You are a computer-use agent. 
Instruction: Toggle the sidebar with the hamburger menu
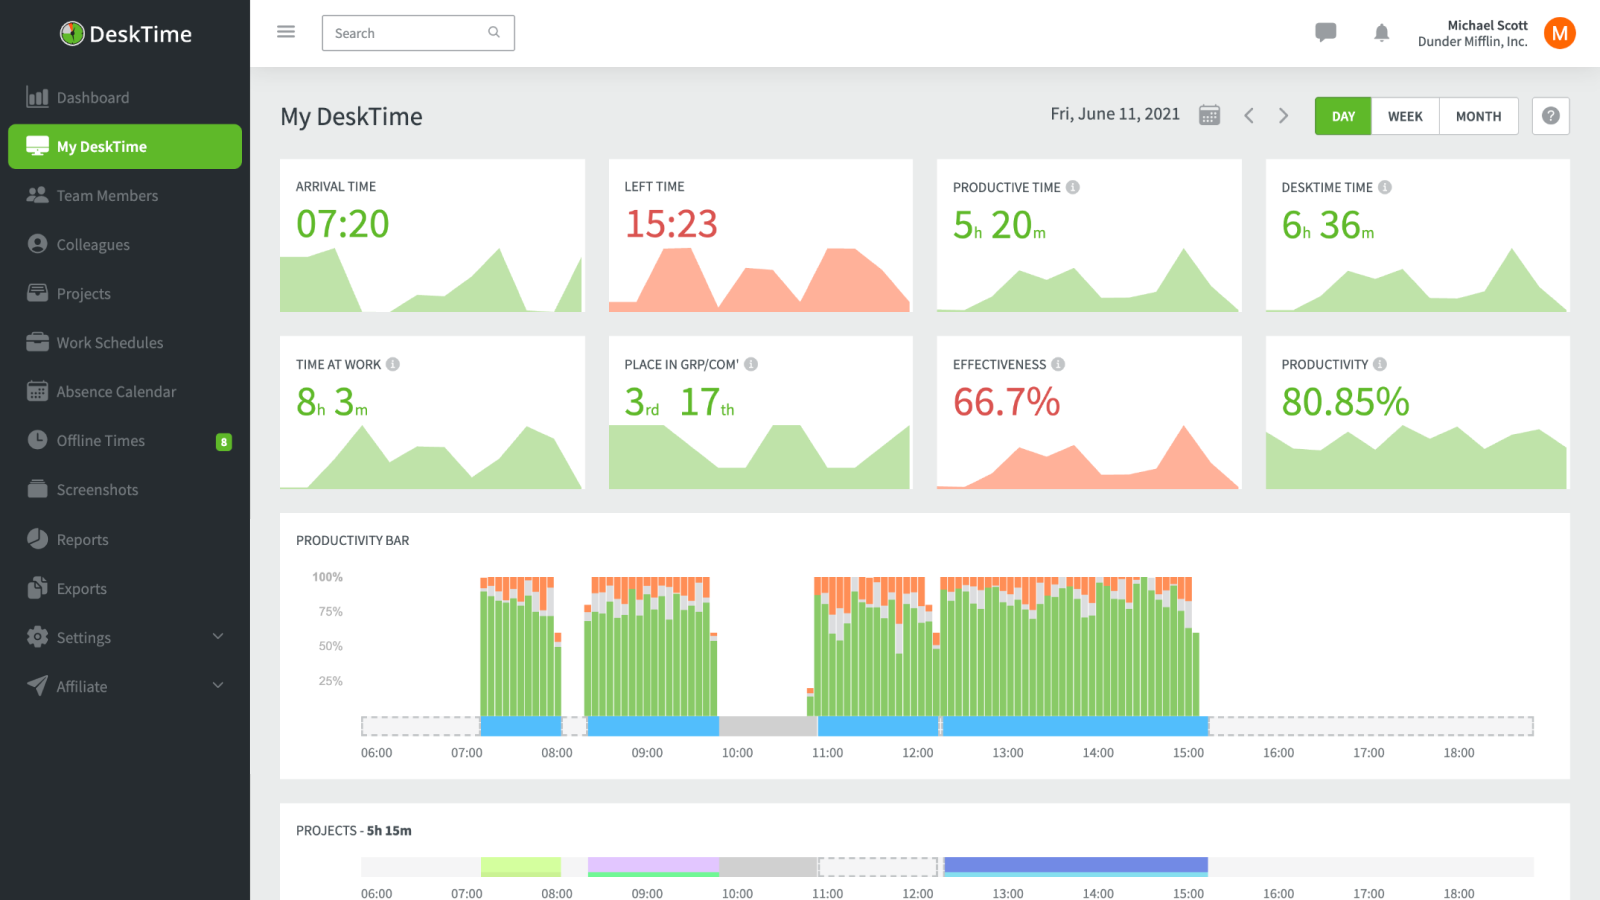(286, 31)
